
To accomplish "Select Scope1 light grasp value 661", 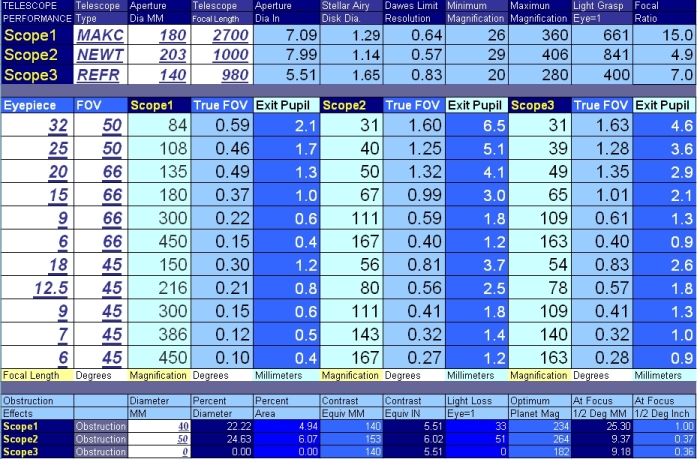I will pos(602,35).
